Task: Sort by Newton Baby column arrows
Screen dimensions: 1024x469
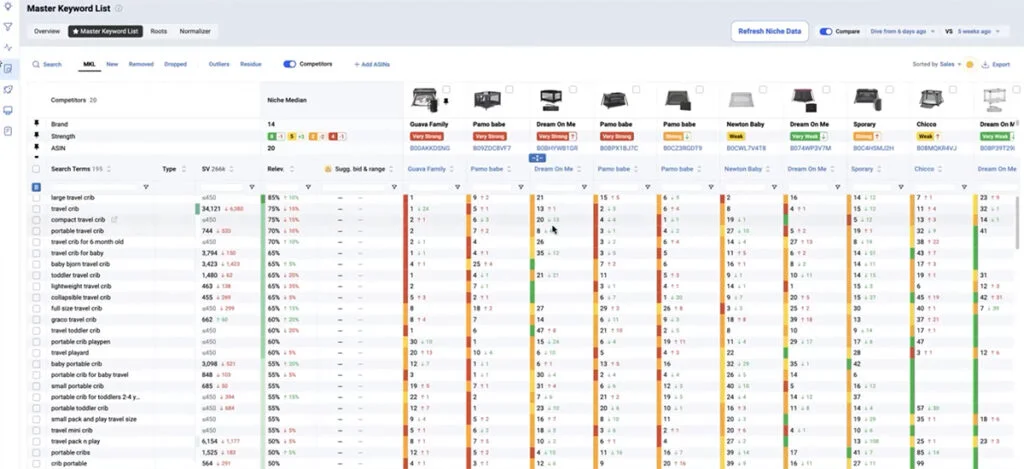Action: click(x=768, y=169)
